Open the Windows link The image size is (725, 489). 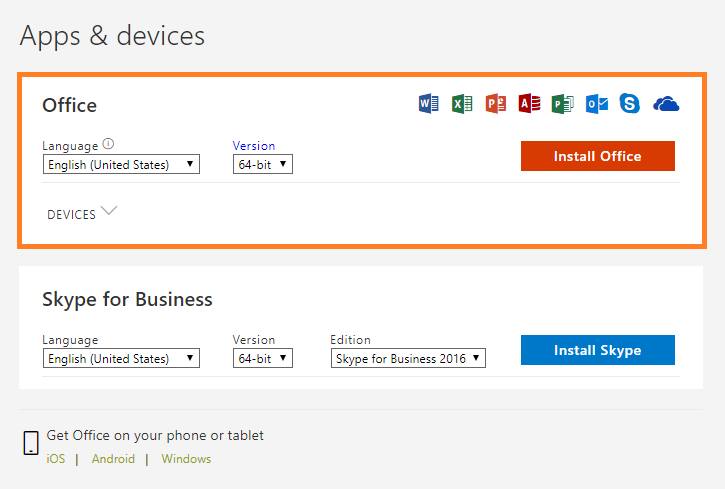[186, 459]
